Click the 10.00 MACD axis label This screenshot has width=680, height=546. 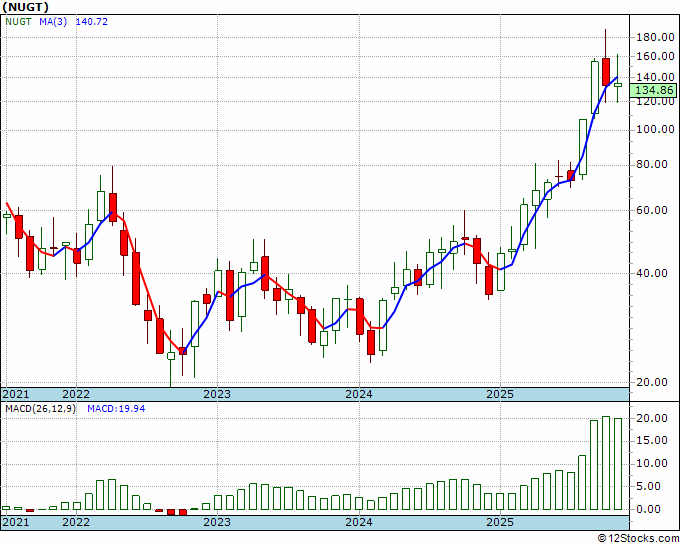tap(652, 463)
